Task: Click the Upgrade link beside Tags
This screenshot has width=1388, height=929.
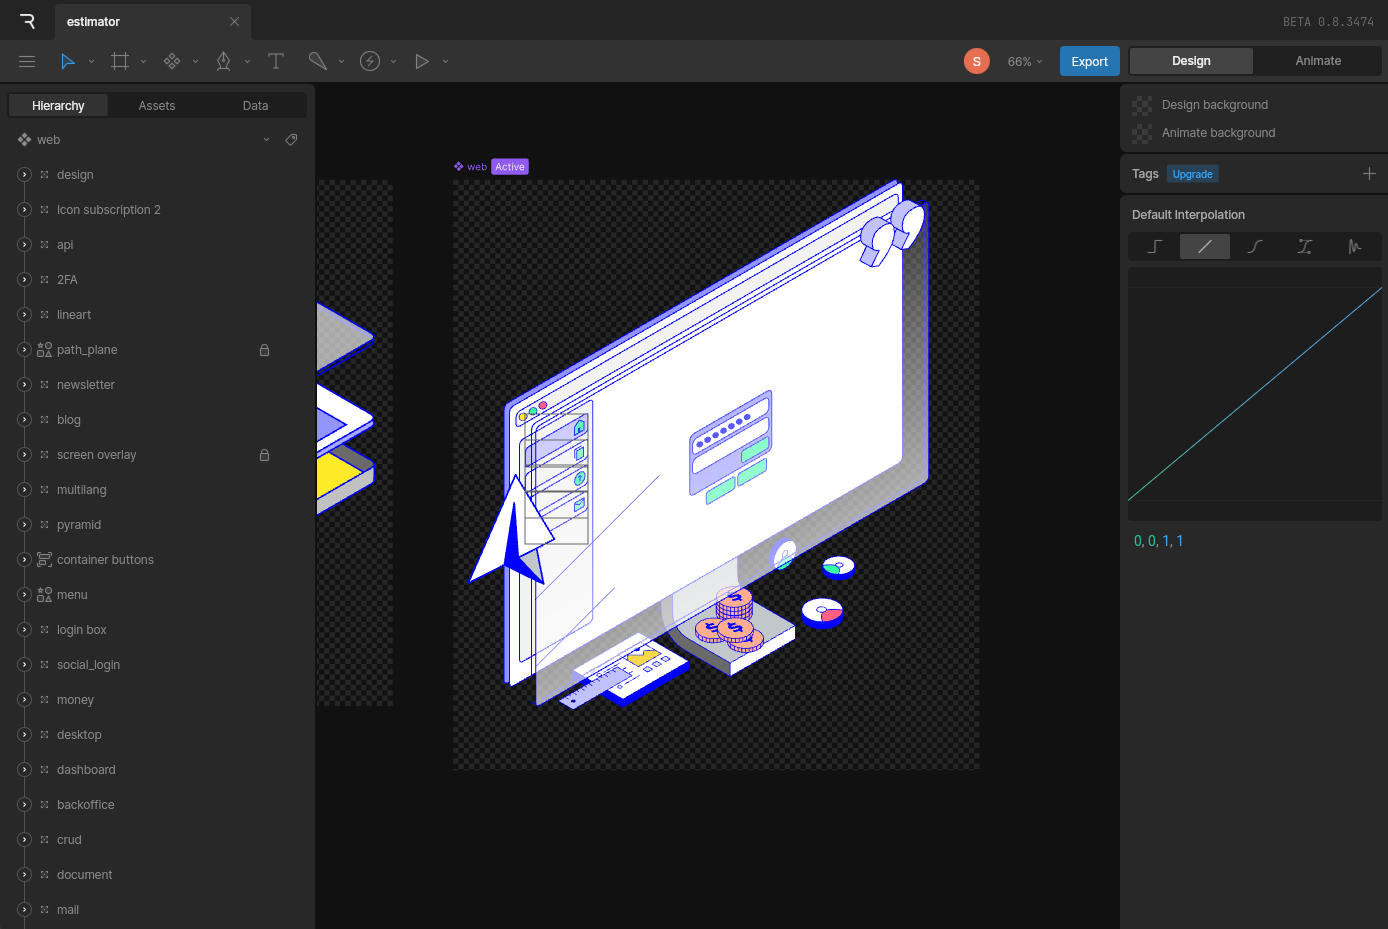Action: coord(1192,174)
